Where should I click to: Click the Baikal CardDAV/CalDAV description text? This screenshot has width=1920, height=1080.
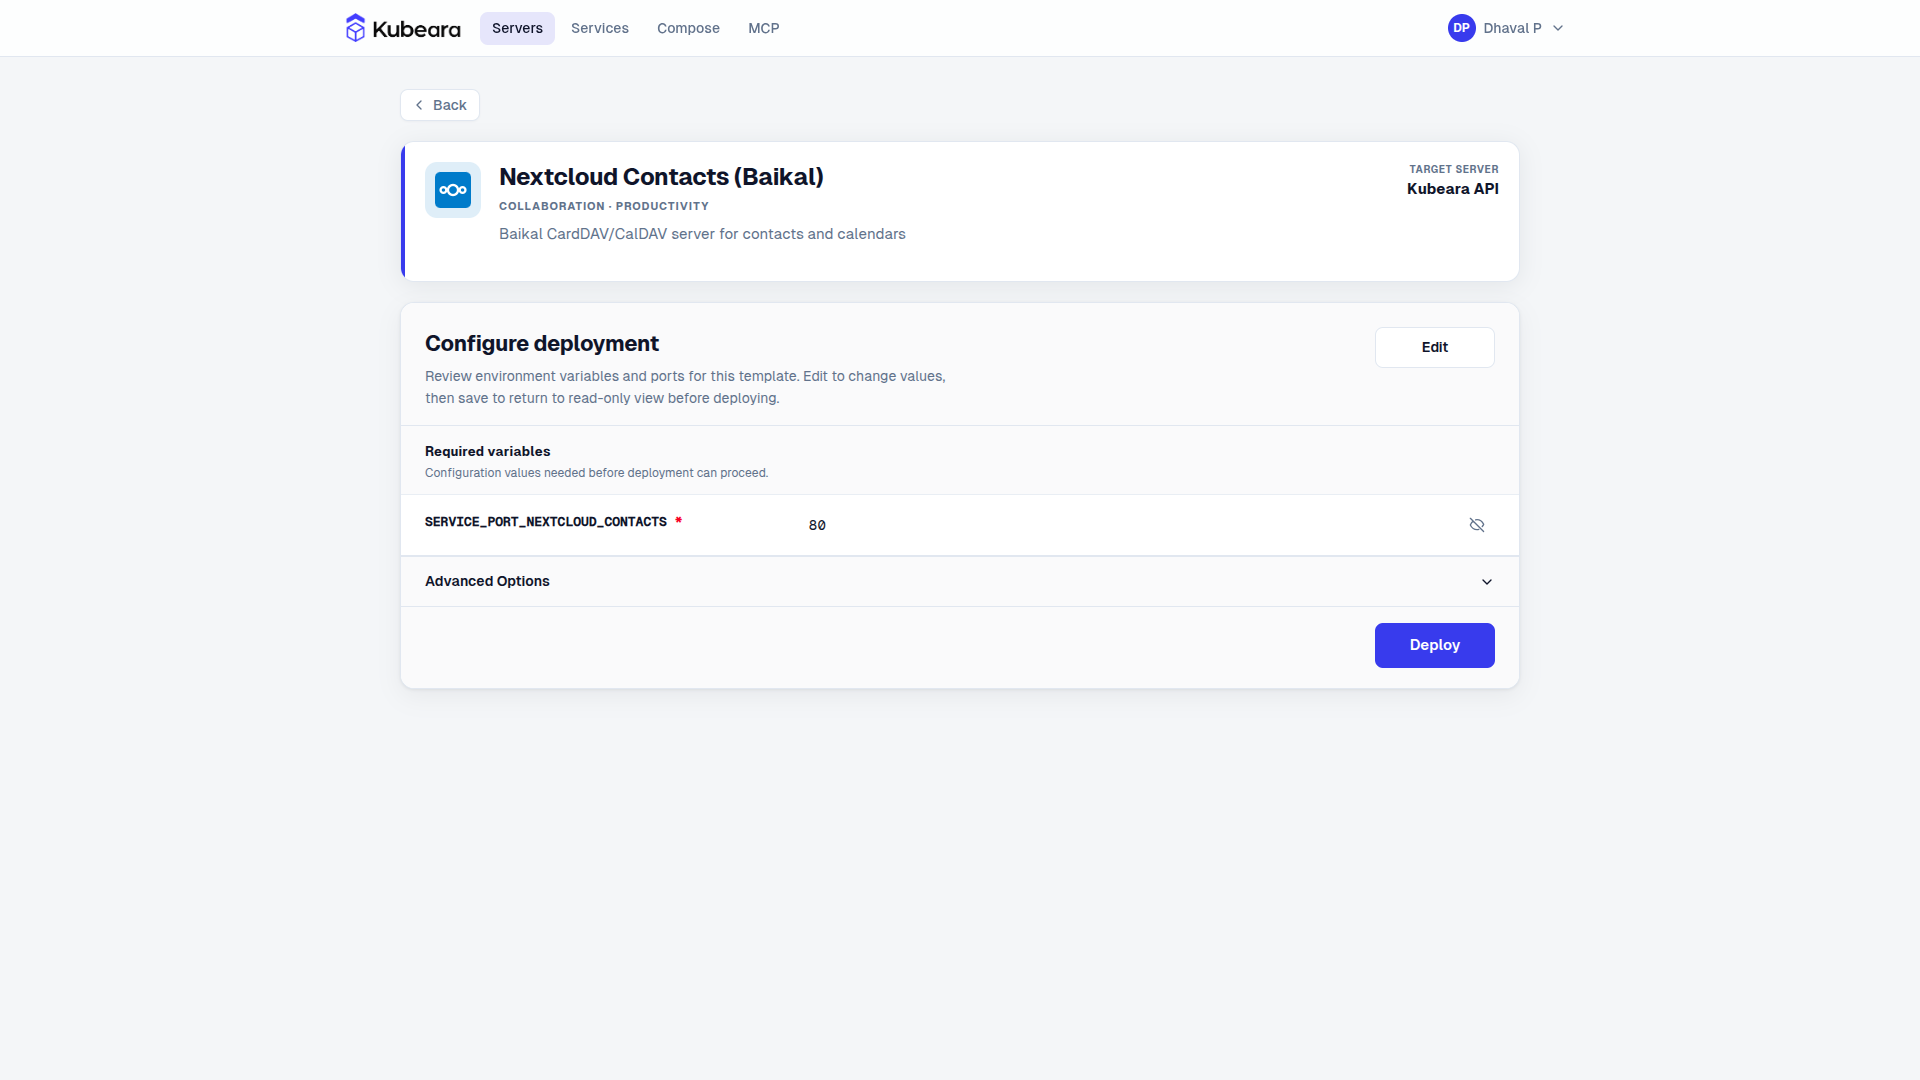[702, 234]
